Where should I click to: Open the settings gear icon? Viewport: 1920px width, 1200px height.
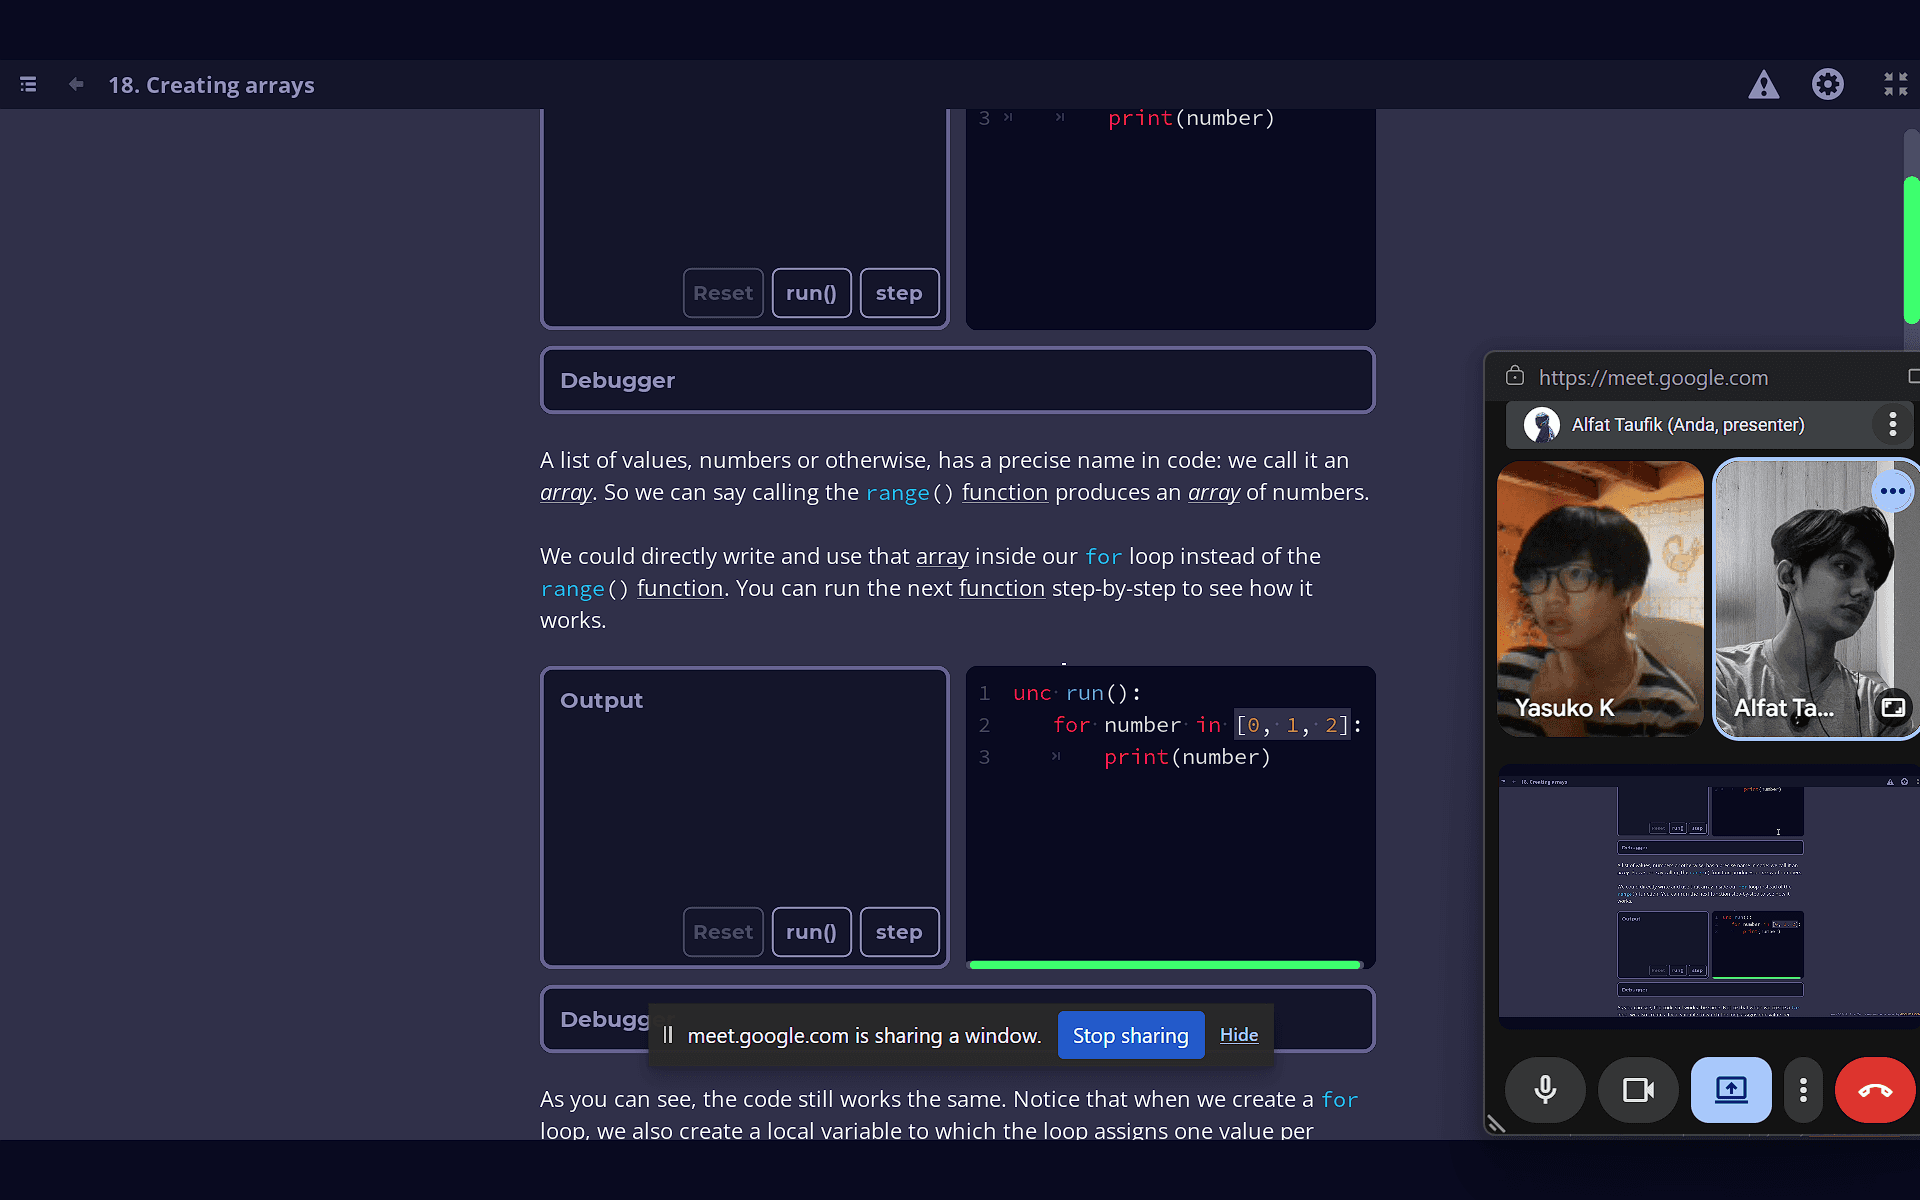[x=1827, y=85]
